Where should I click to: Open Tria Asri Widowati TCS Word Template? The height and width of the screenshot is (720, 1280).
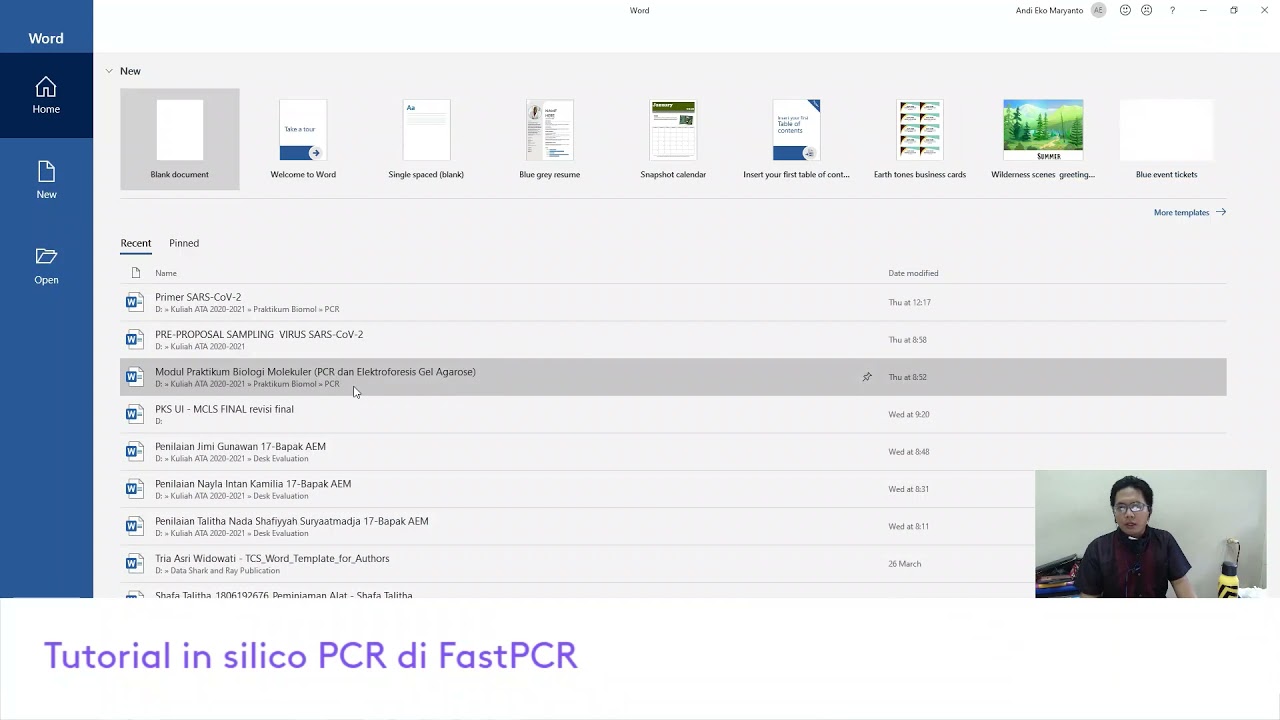pyautogui.click(x=577, y=564)
